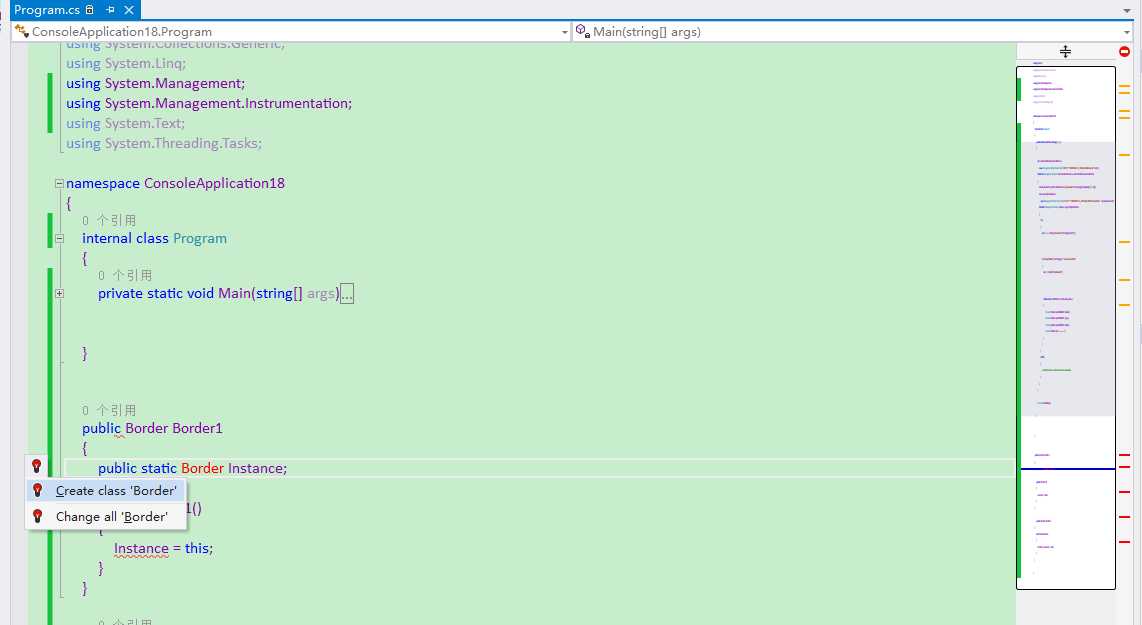Collapse the namespace ConsoleApplication18 block
This screenshot has width=1142, height=625.
click(59, 184)
